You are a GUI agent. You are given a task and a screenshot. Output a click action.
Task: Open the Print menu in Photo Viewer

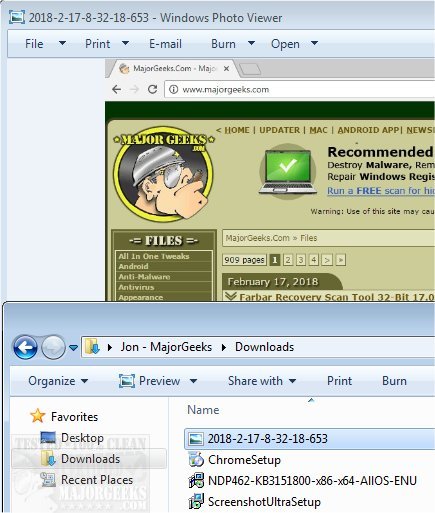point(97,44)
